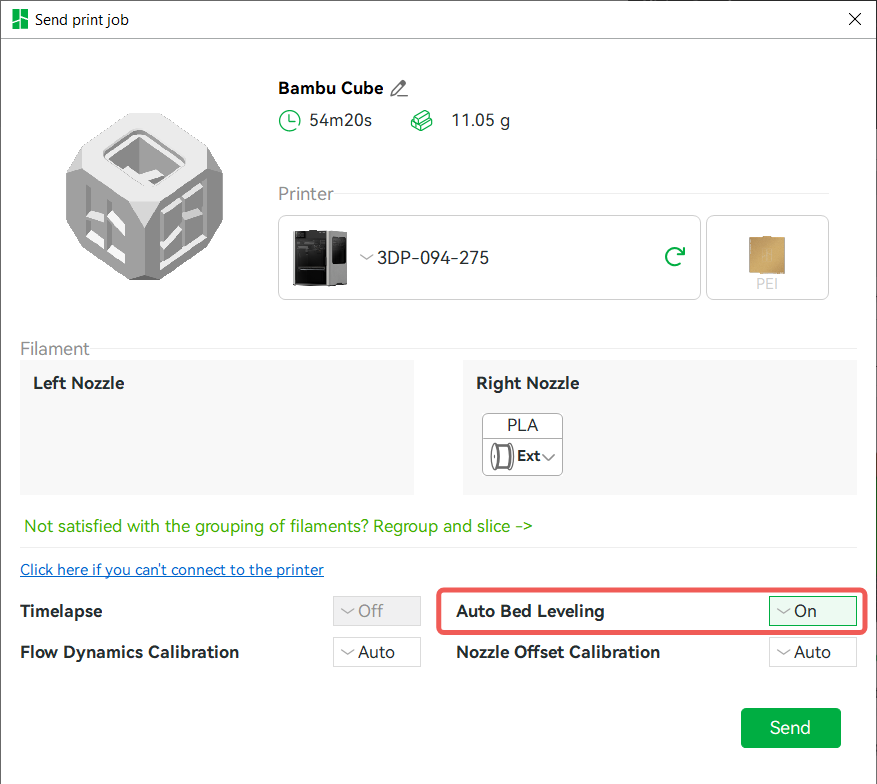The height and width of the screenshot is (784, 877).
Task: Toggle Timelapse off switch
Action: tap(376, 610)
